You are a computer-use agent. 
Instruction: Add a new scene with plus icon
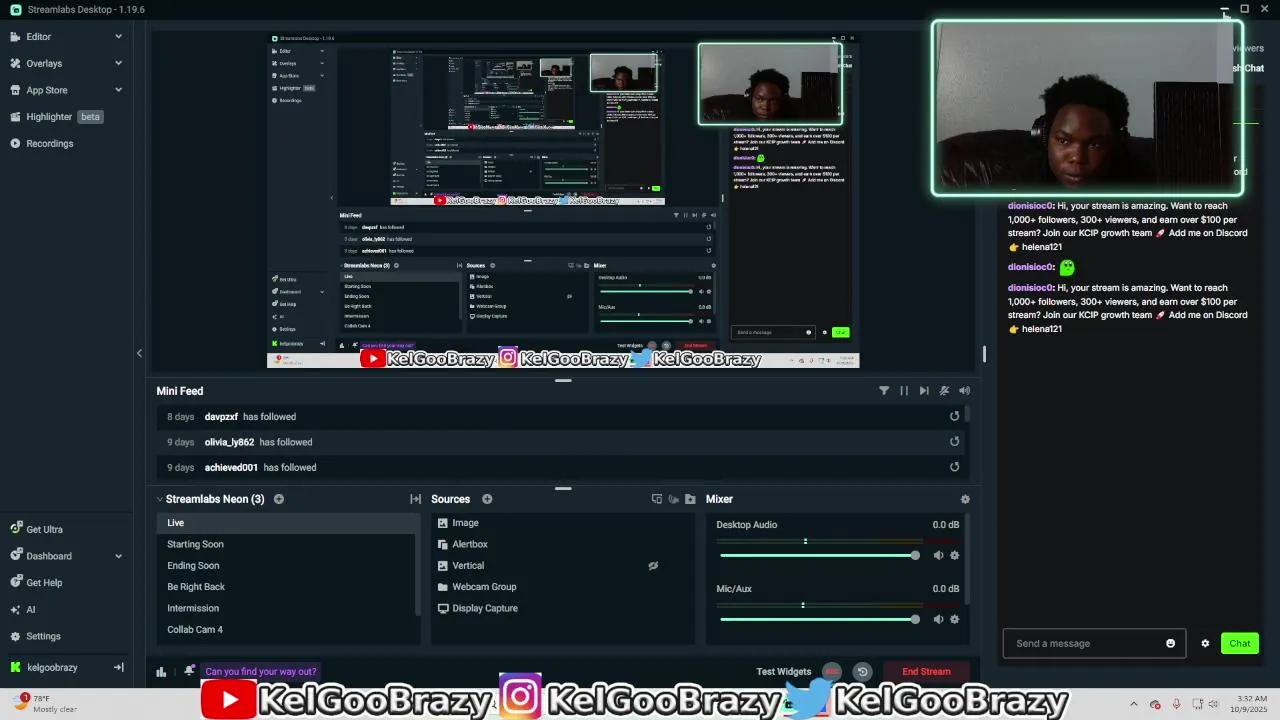pos(279,499)
